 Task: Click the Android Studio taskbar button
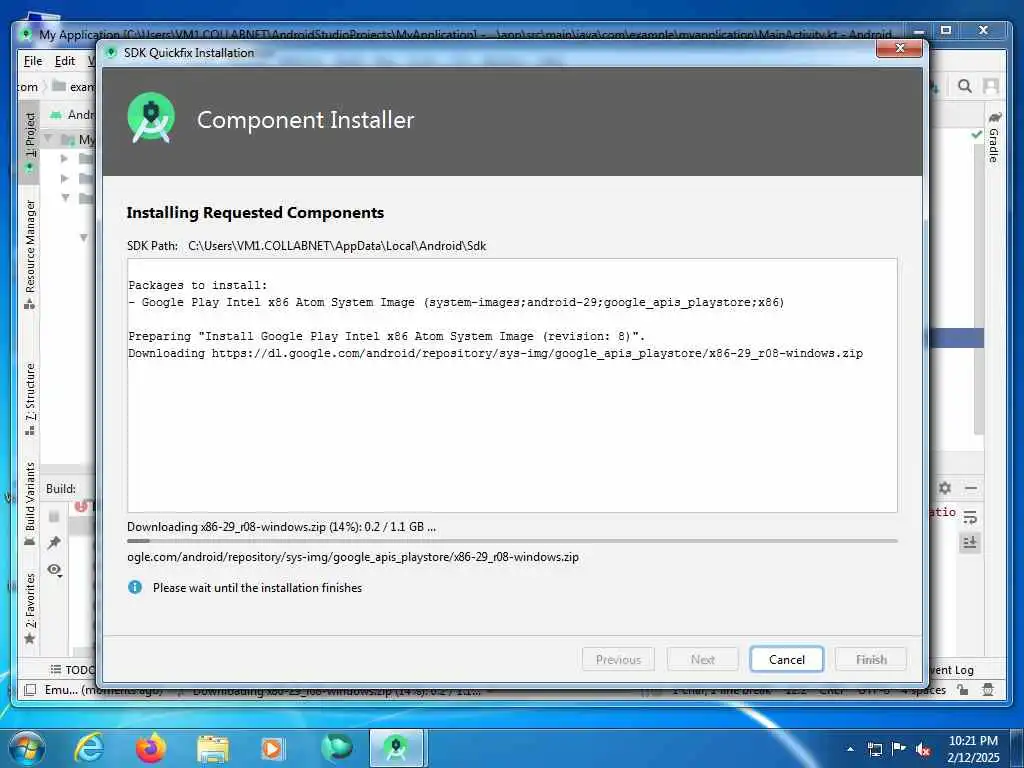tap(397, 748)
